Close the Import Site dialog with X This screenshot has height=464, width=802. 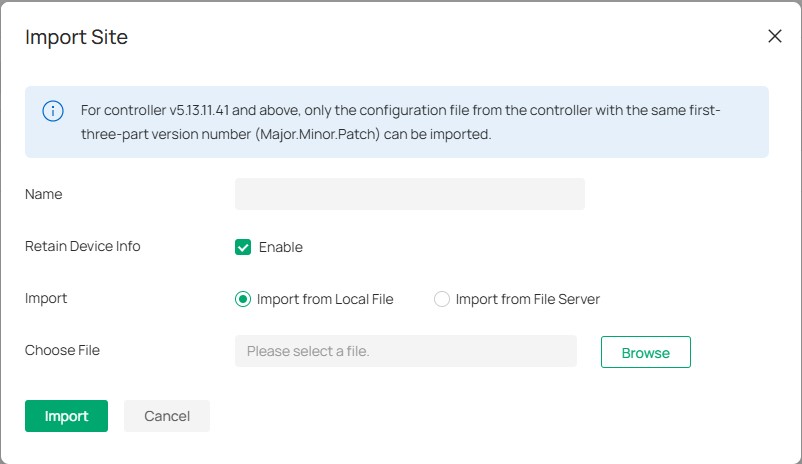coord(774,36)
